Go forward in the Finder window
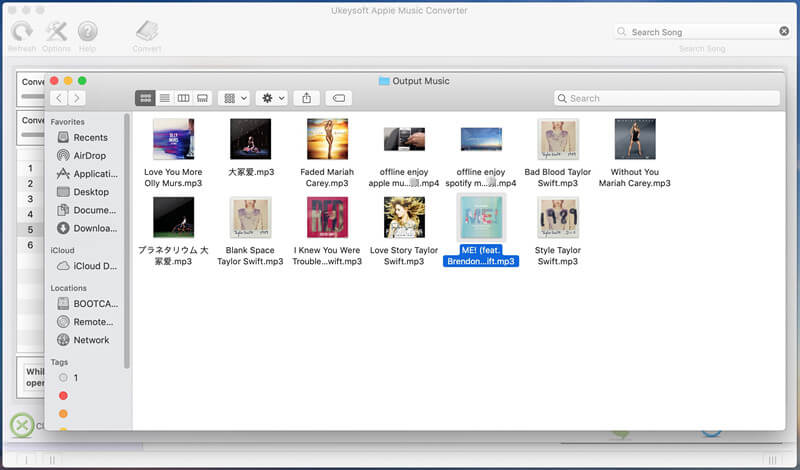Screen dimensions: 800x470 coord(77,98)
